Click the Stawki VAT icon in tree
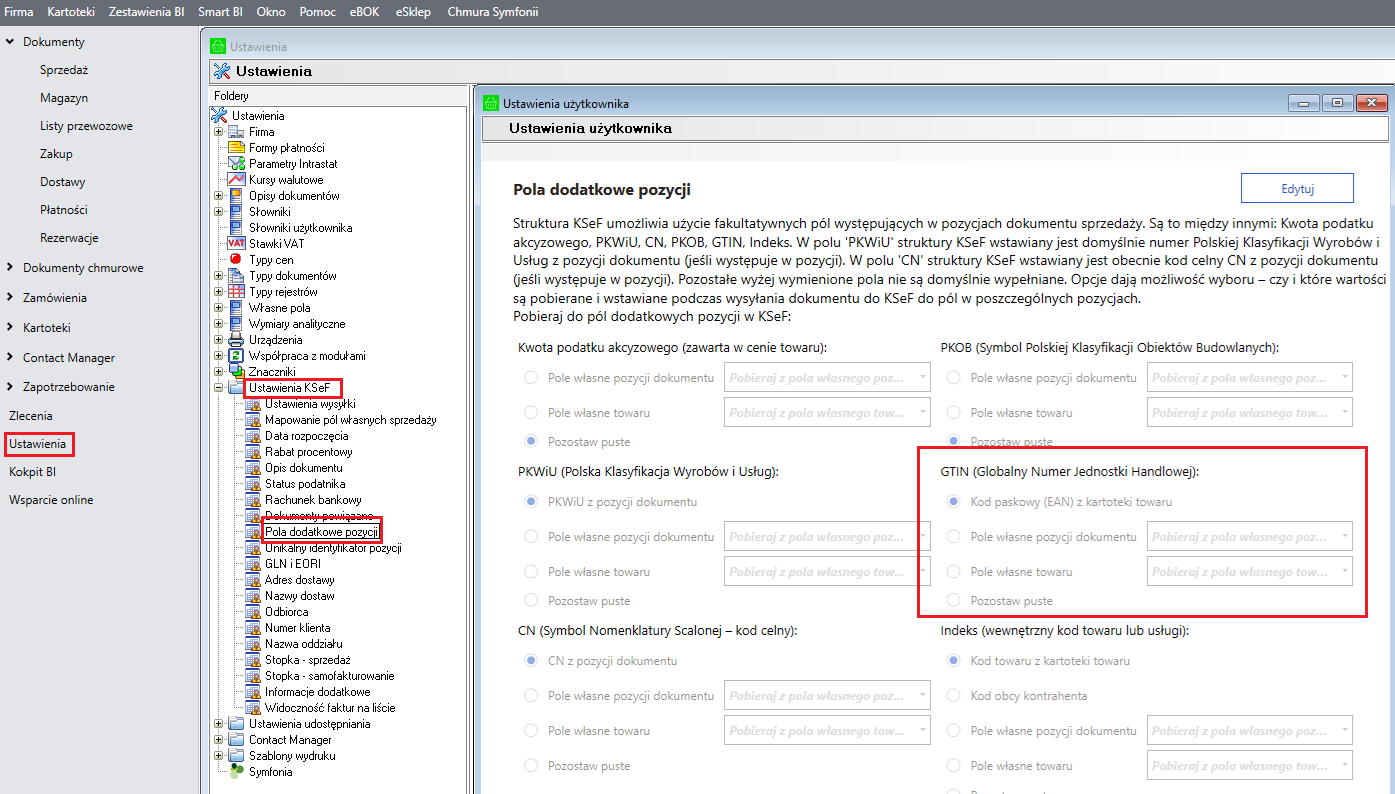This screenshot has height=794, width=1395. pos(236,243)
